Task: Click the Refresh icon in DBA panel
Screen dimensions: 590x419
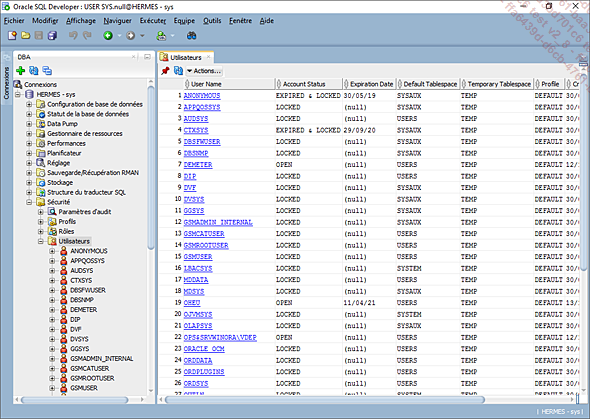Action: [x=33, y=70]
